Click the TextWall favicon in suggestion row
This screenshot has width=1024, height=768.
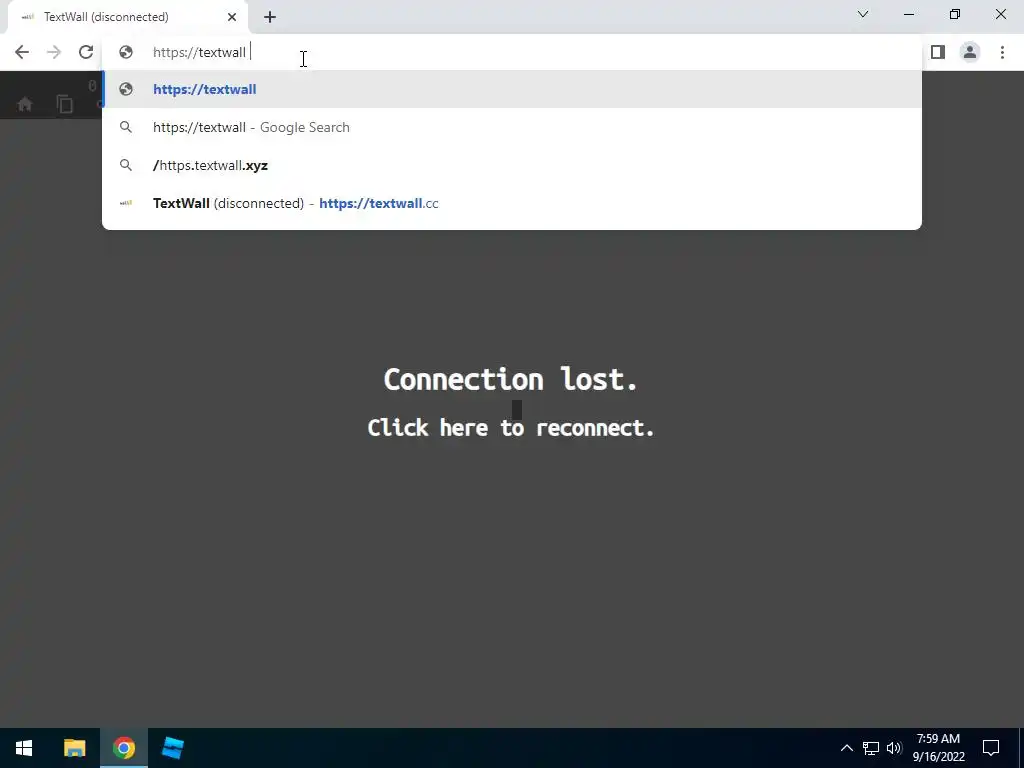pyautogui.click(x=126, y=203)
